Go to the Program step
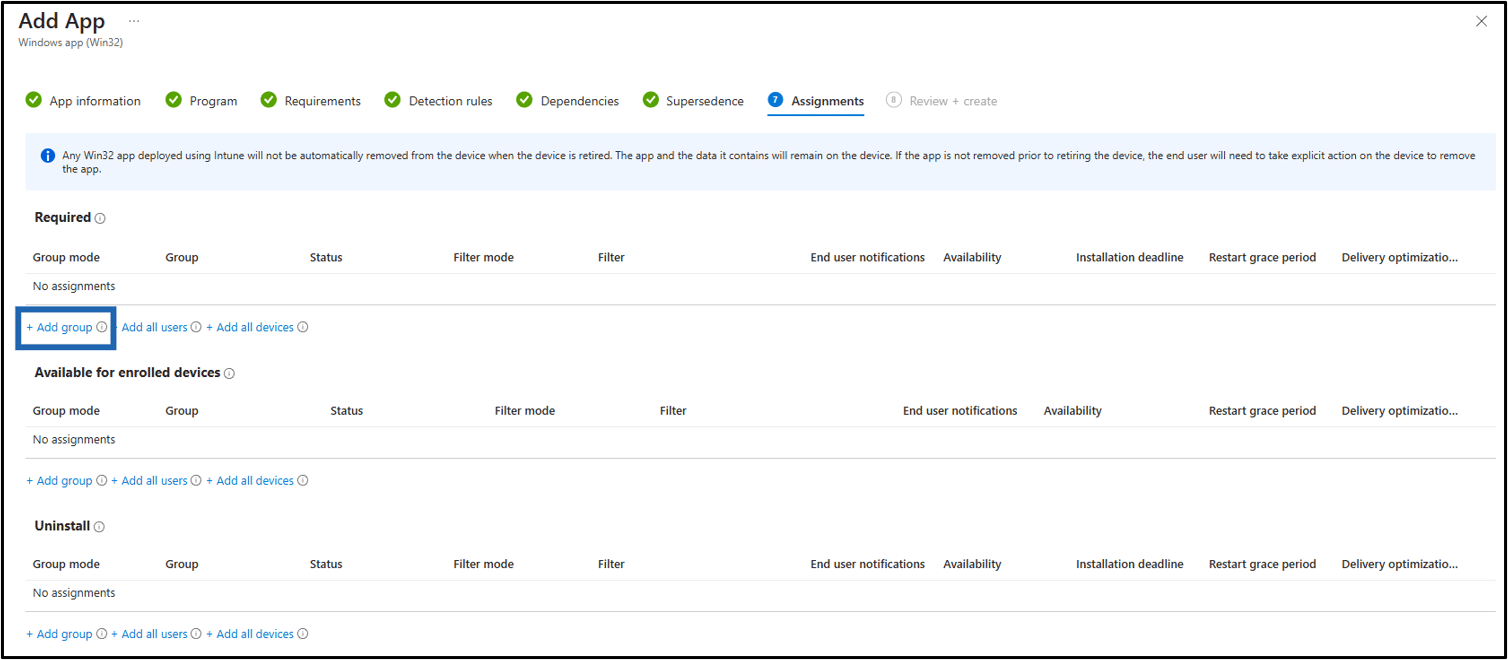 pyautogui.click(x=201, y=101)
